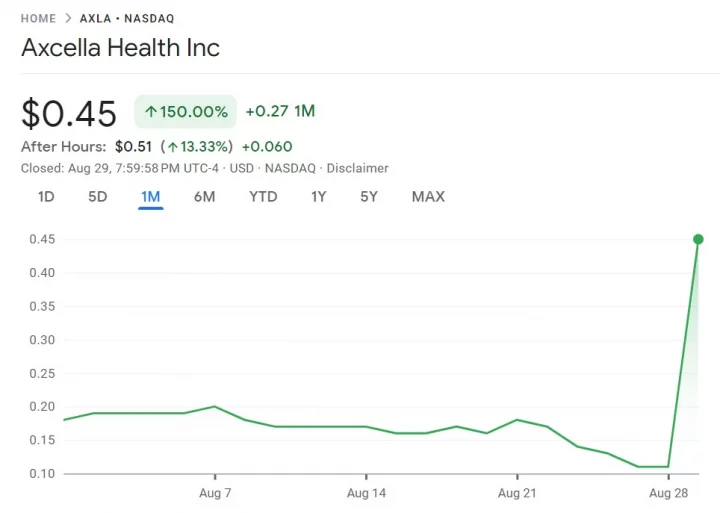
Task: Click the after hours $0.51 price
Action: point(133,147)
